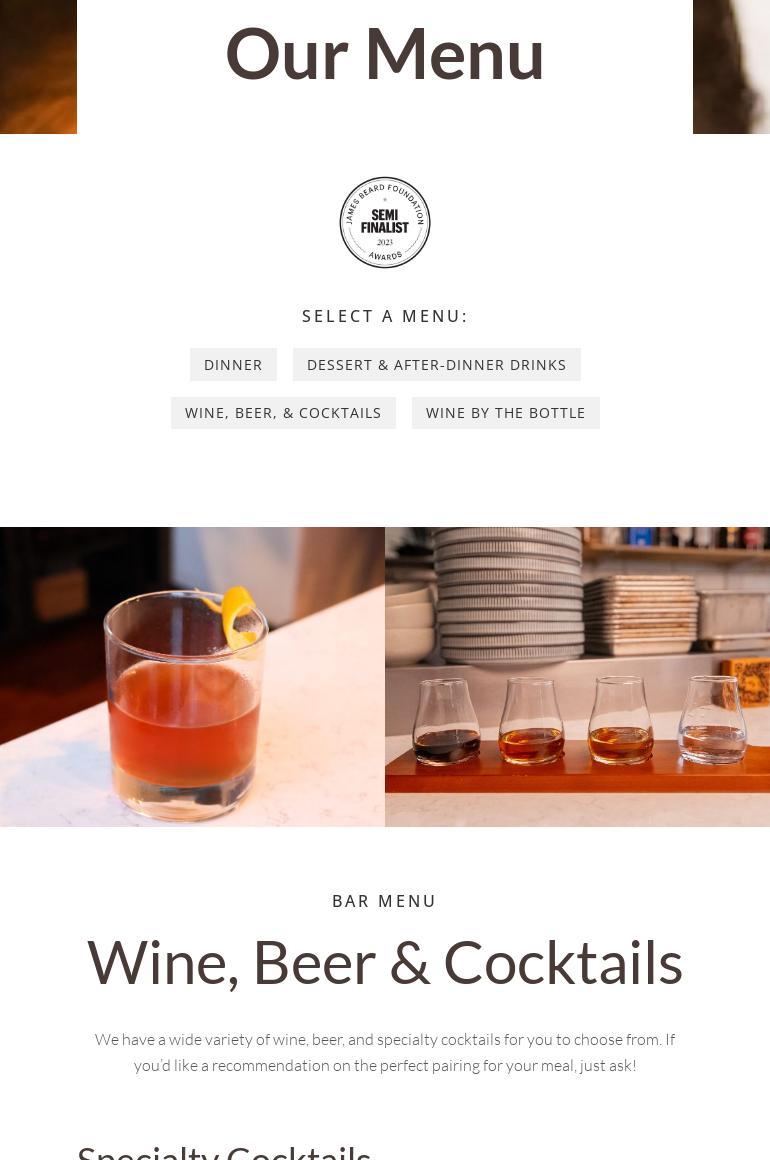Viewport: 770px width, 1160px height.
Task: Click the Our Menu page heading
Action: point(385,54)
